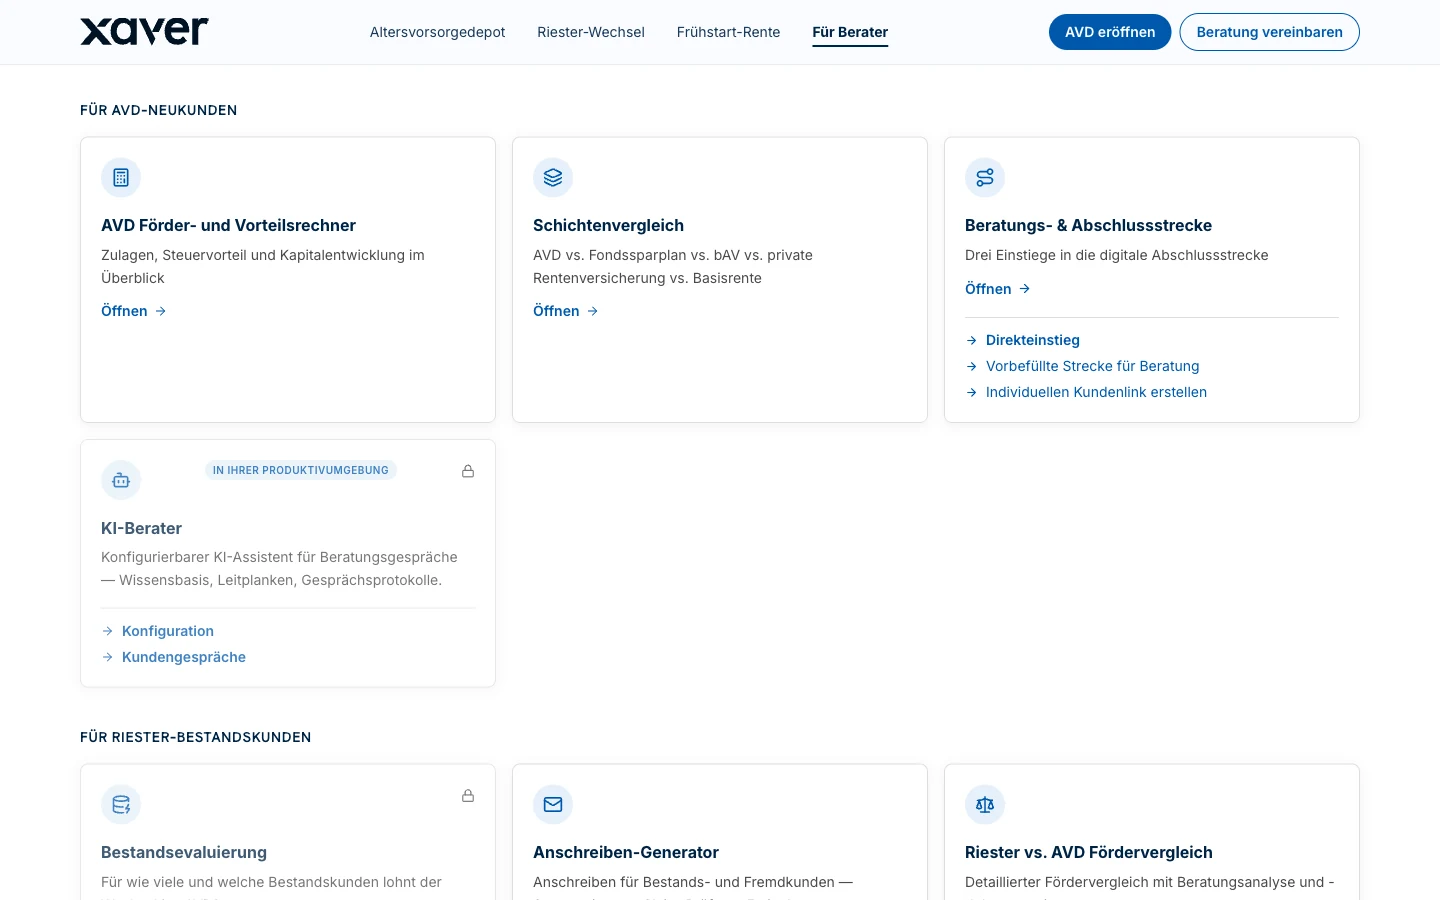Viewport: 1440px width, 900px height.
Task: Click the Beratung vereinbaren button
Action: pyautogui.click(x=1269, y=32)
